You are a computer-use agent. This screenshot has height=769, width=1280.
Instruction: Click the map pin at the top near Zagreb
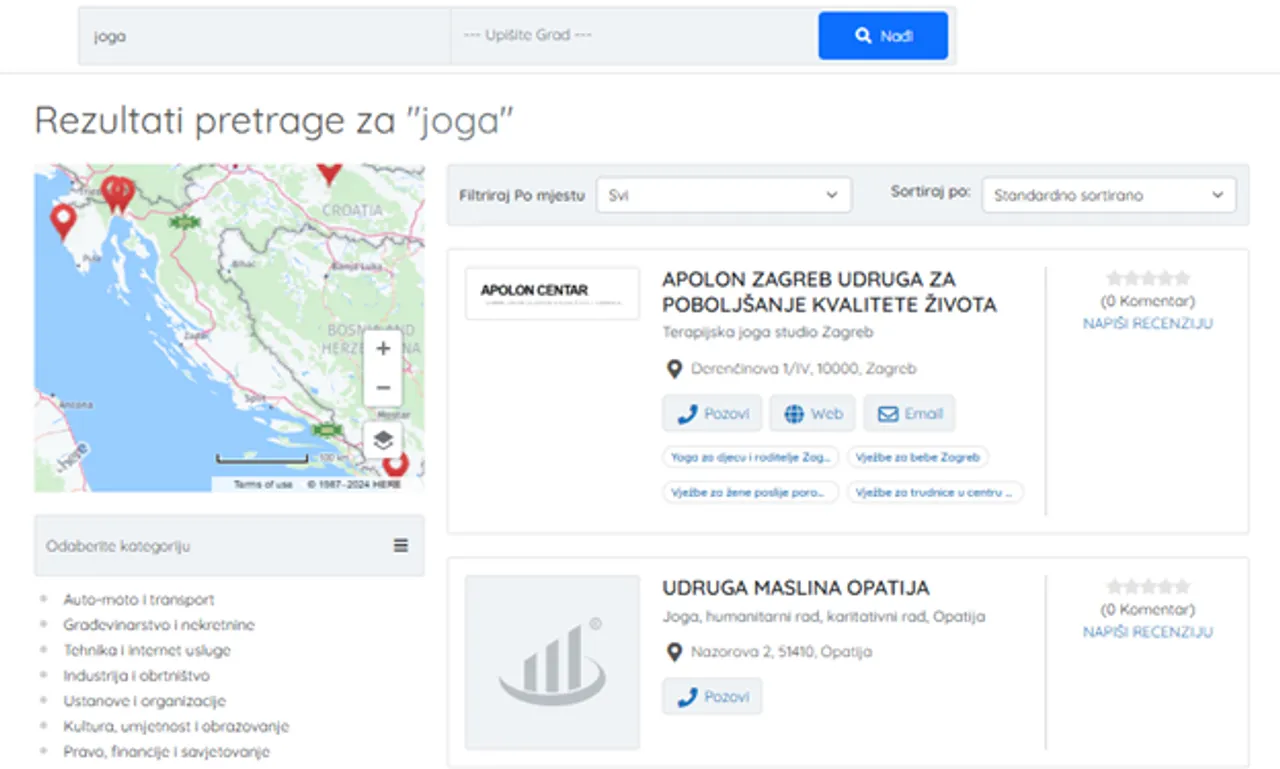[329, 173]
